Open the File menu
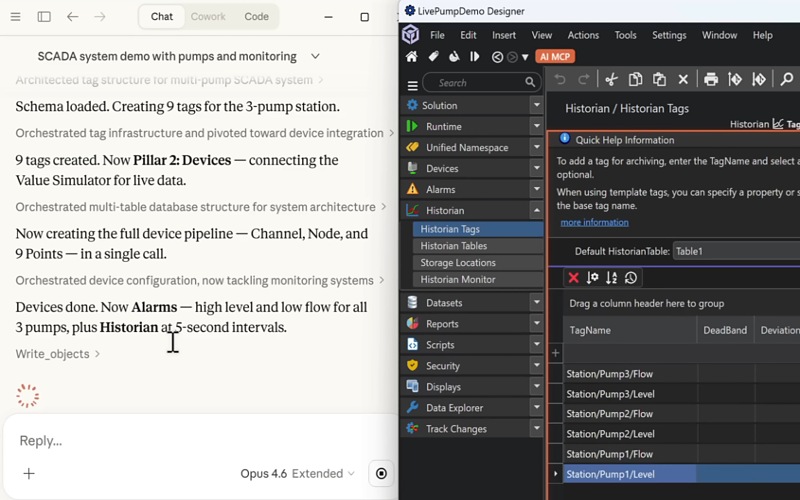 437,35
